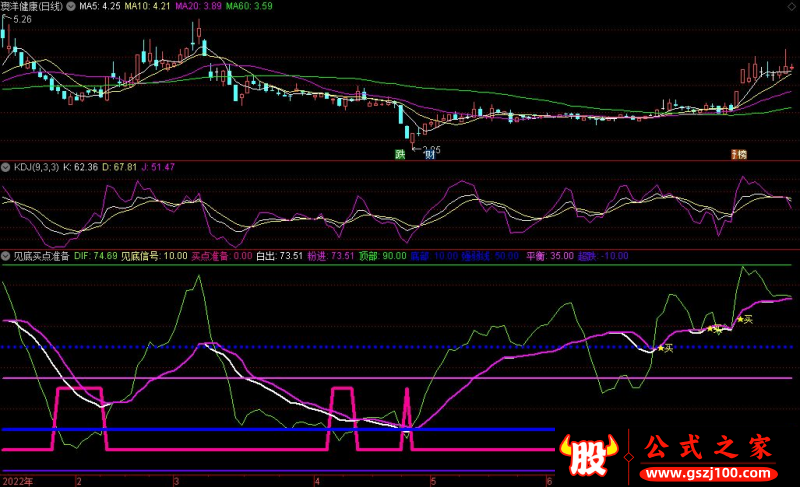Toggle the 见底买点准备 indicator panel button

pos(5,256)
